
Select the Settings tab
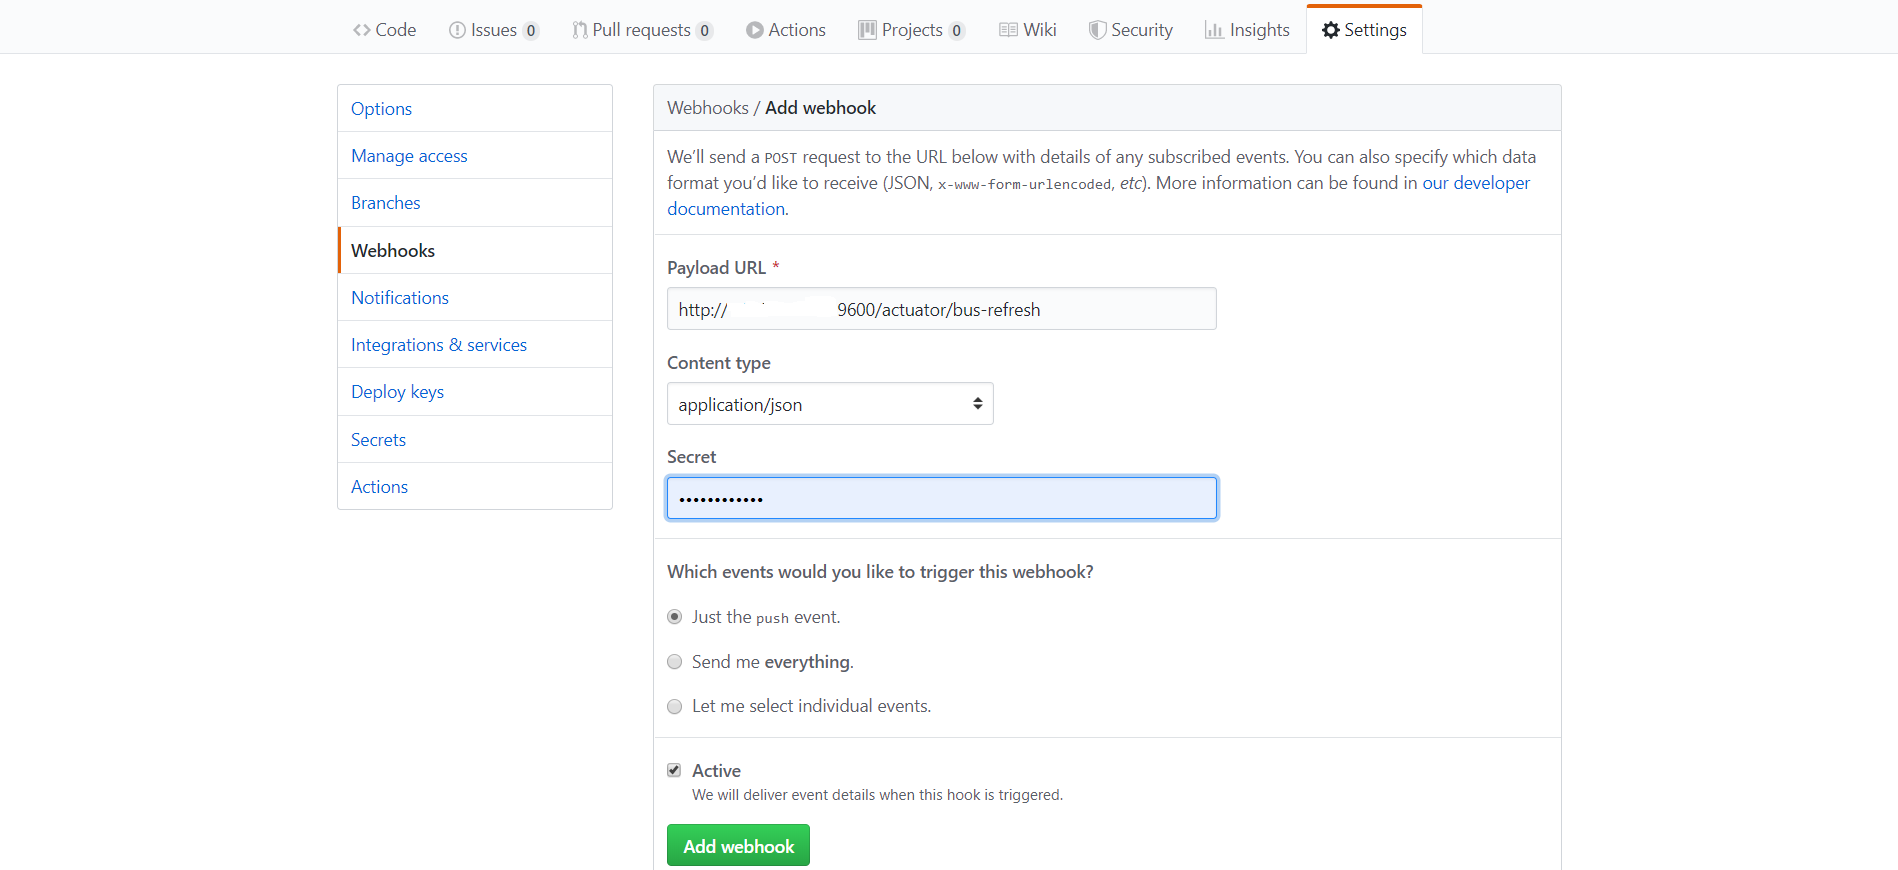point(1364,30)
